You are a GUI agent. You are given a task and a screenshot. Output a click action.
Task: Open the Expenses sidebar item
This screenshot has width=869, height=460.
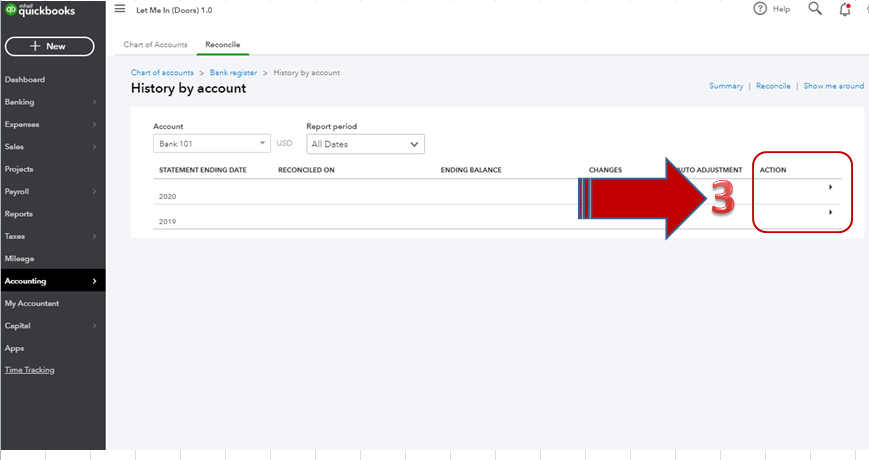pos(22,124)
